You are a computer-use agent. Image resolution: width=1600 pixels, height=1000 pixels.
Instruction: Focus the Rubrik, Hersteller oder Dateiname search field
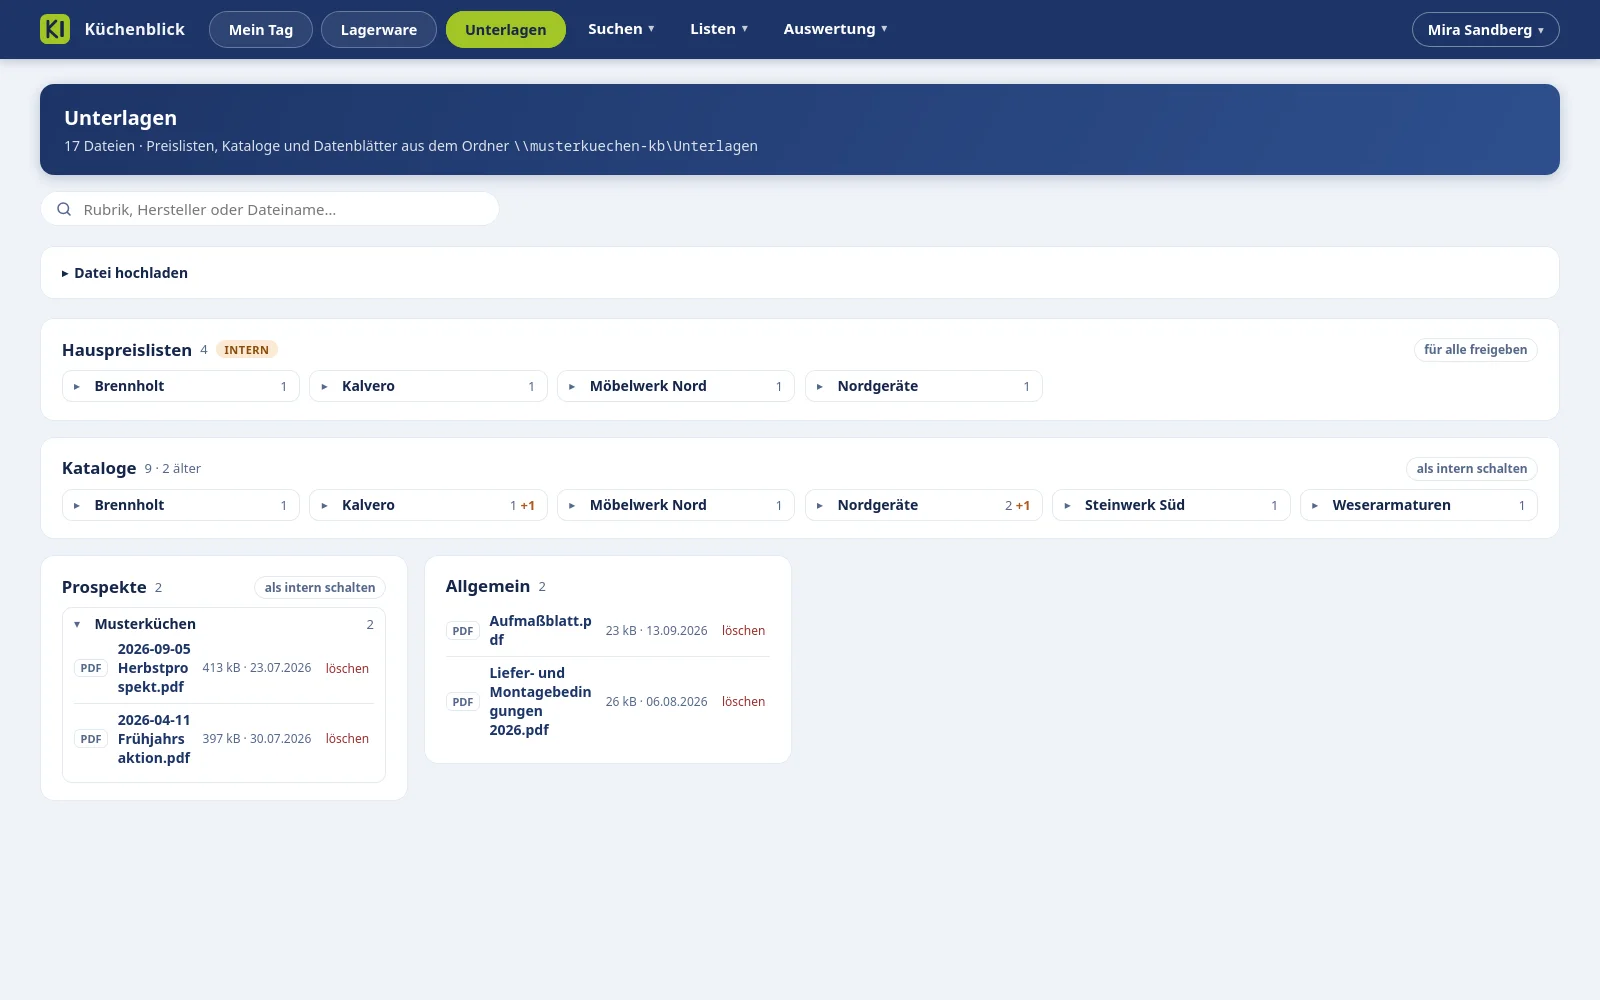pyautogui.click(x=270, y=209)
